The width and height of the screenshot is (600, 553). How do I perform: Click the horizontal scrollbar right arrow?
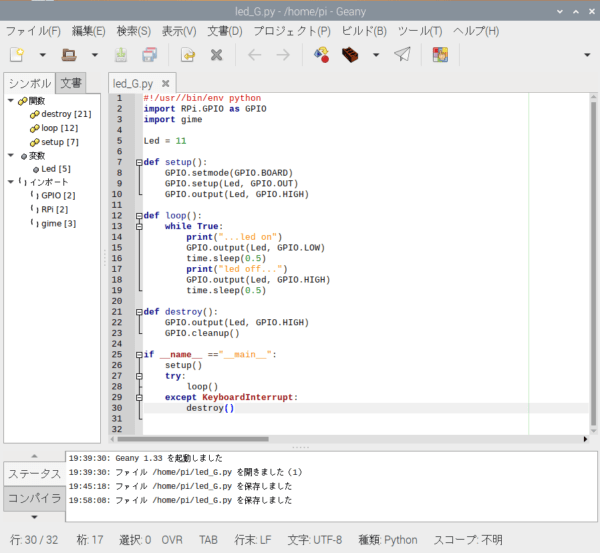(585, 439)
